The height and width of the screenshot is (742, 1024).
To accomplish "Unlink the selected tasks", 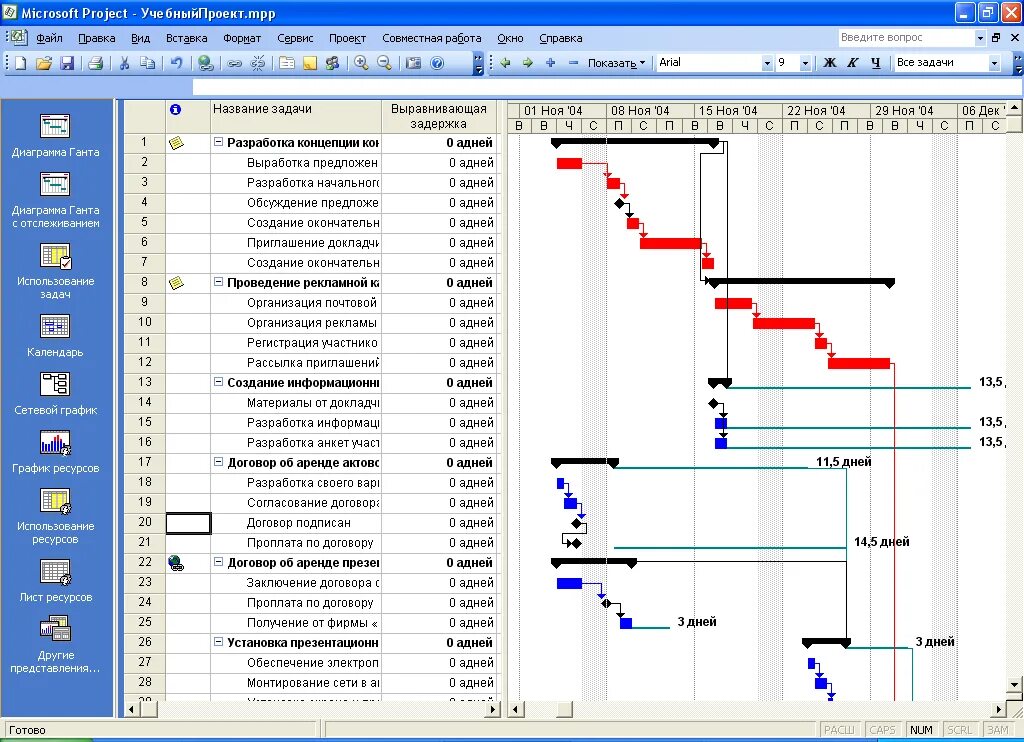I will (x=258, y=63).
